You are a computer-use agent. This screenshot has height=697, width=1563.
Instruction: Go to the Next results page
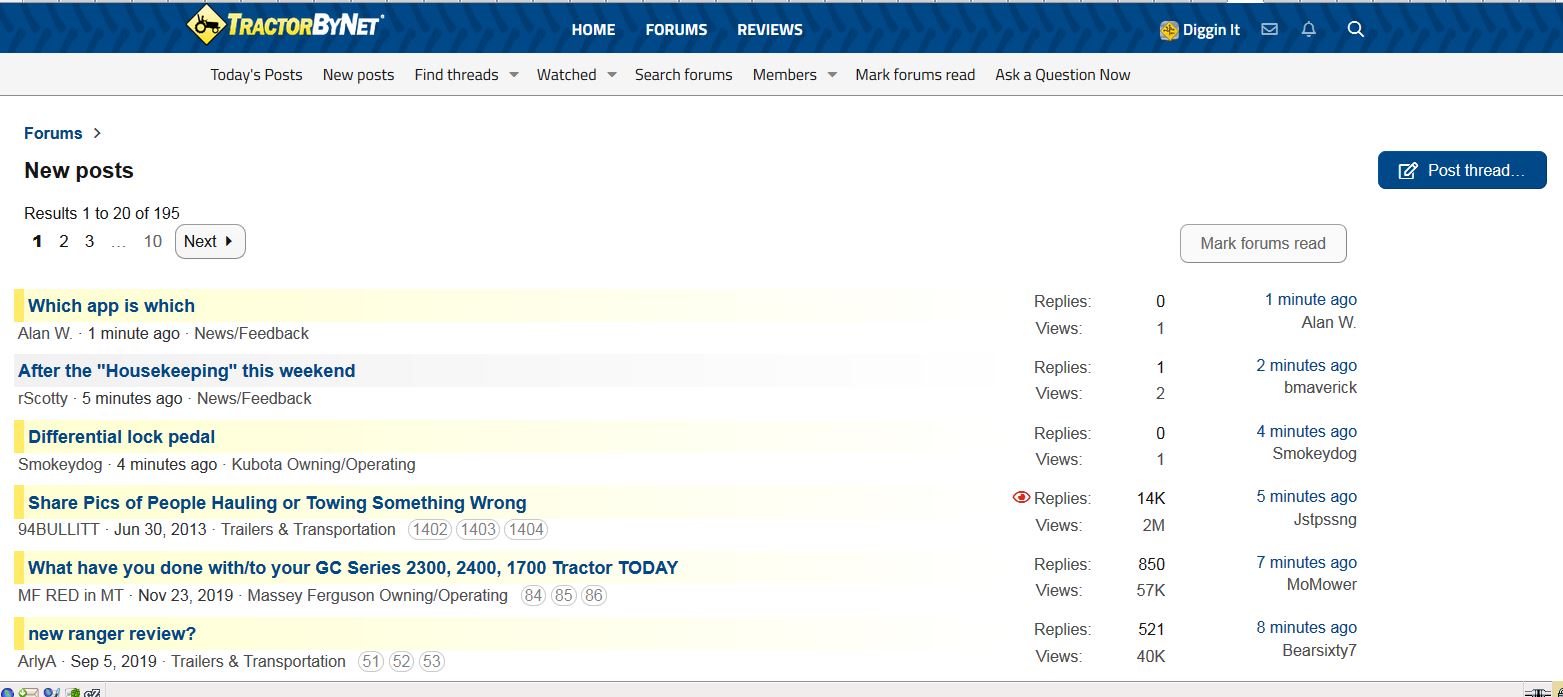click(209, 241)
